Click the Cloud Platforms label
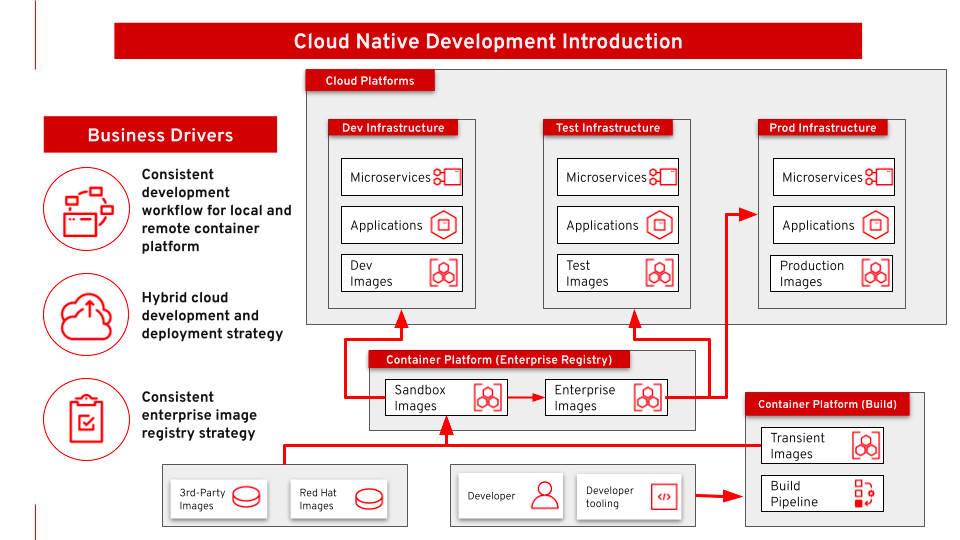The width and height of the screenshot is (960, 540). [x=370, y=81]
